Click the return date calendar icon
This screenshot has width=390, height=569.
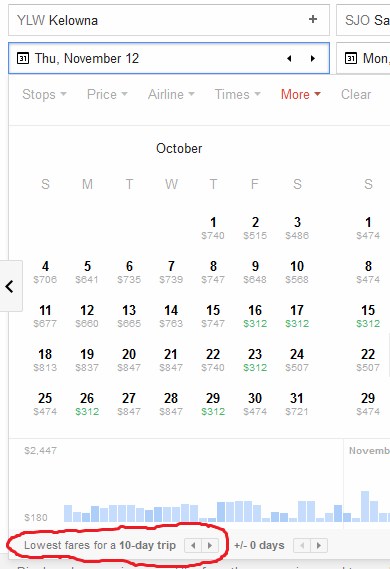click(x=350, y=58)
